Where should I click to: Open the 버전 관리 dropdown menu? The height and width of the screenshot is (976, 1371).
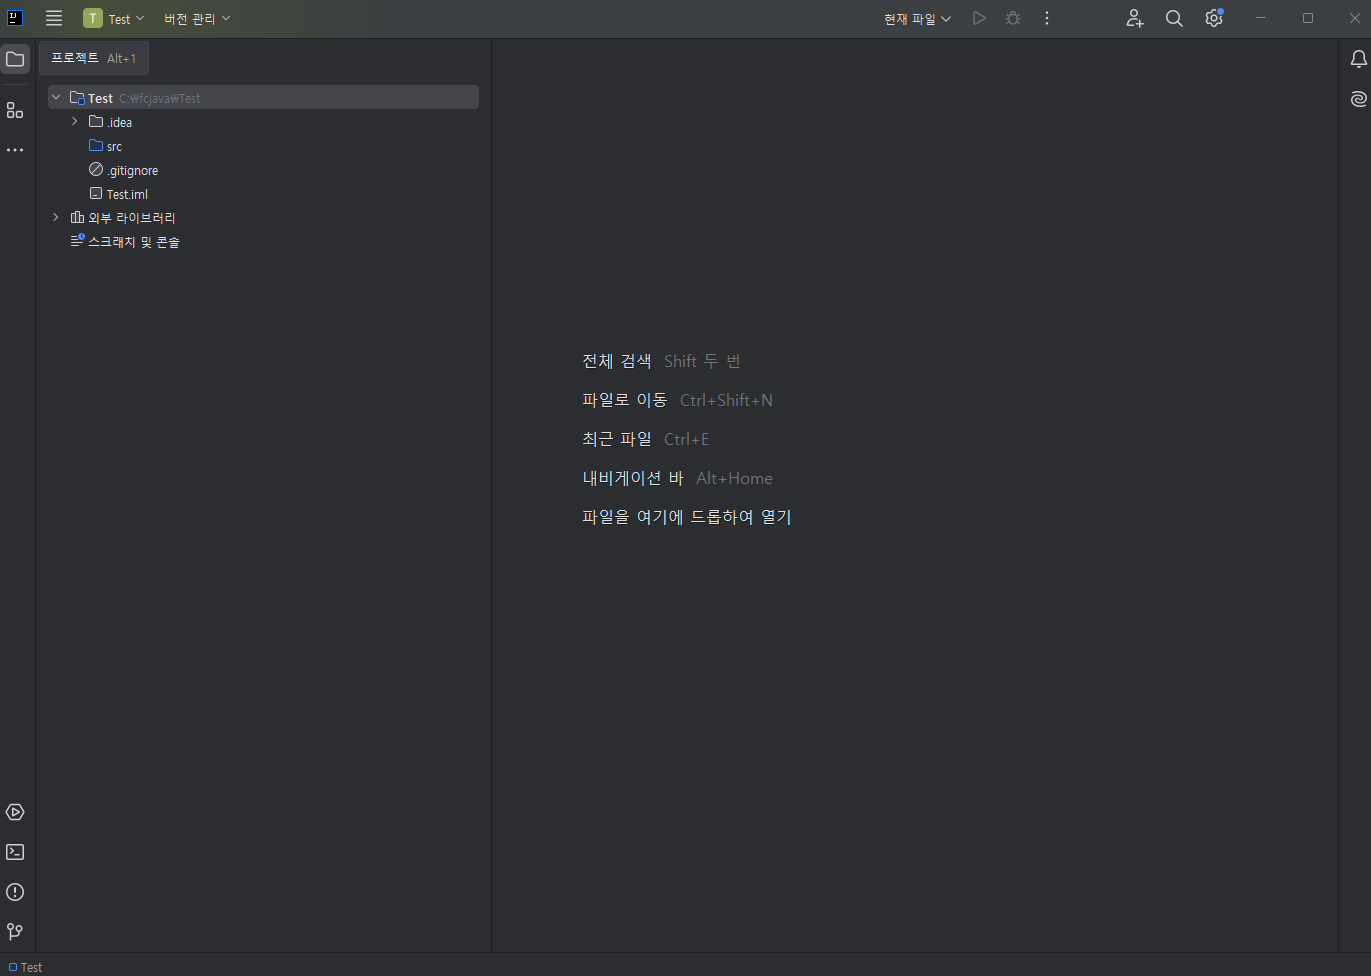197,18
